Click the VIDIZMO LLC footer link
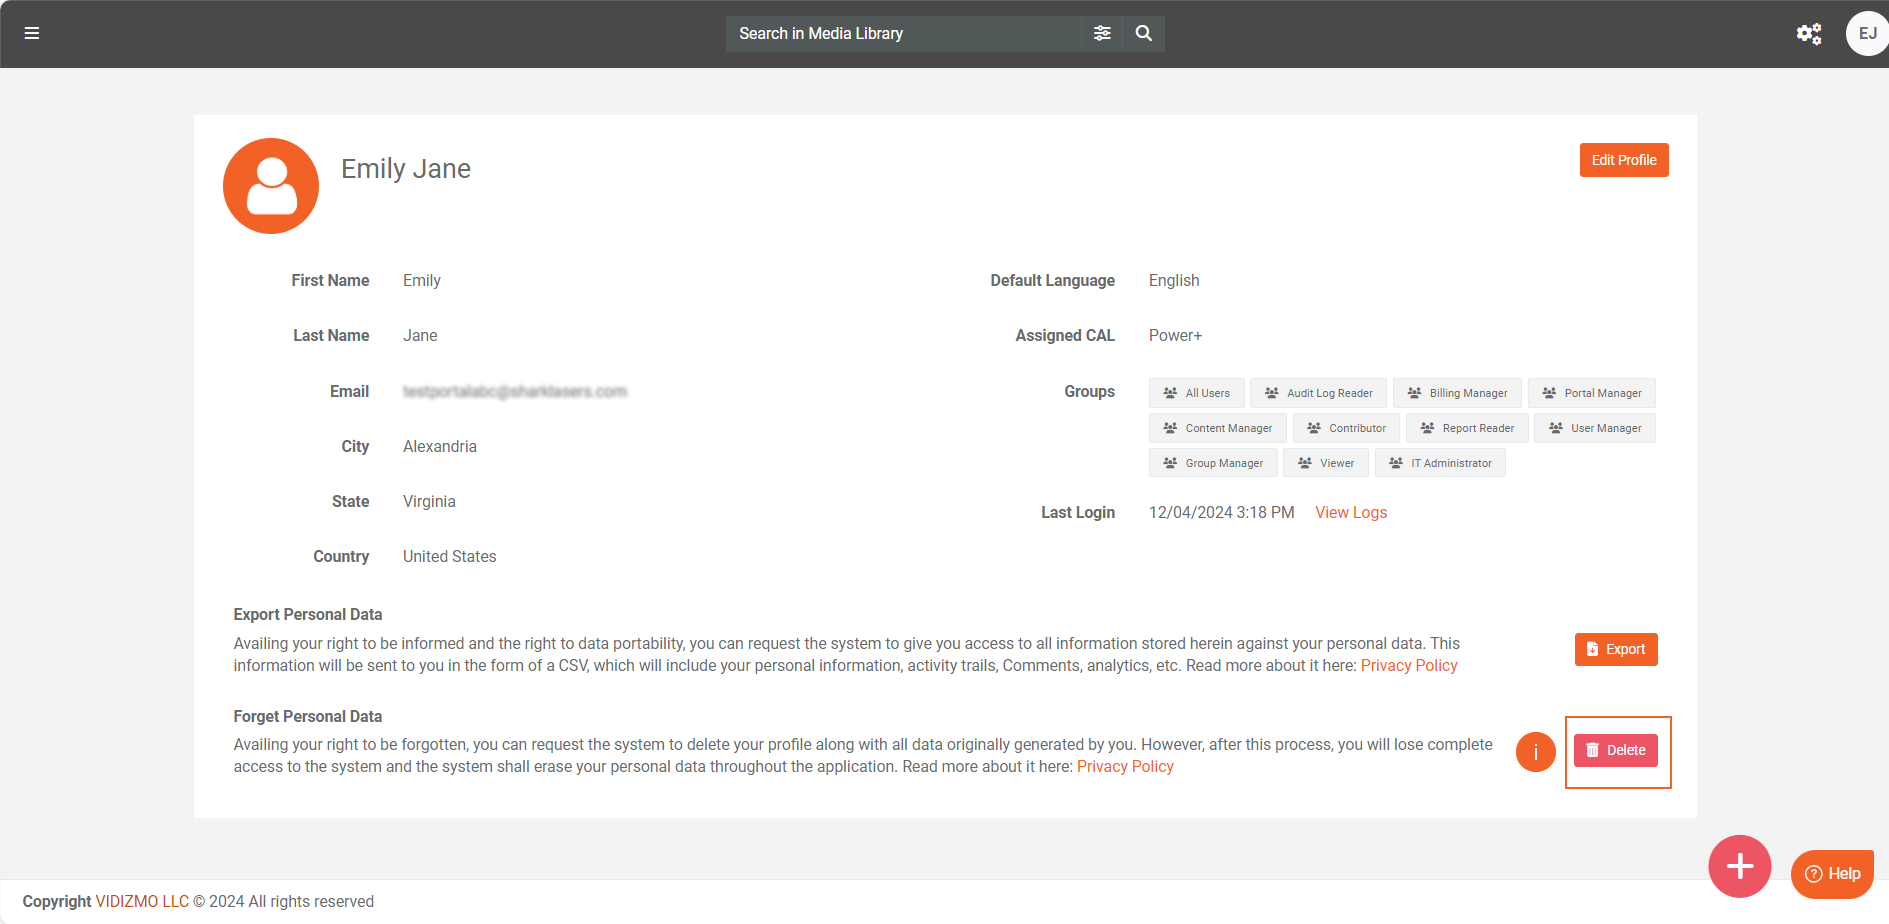Screen dimensions: 1889x924 point(142,901)
